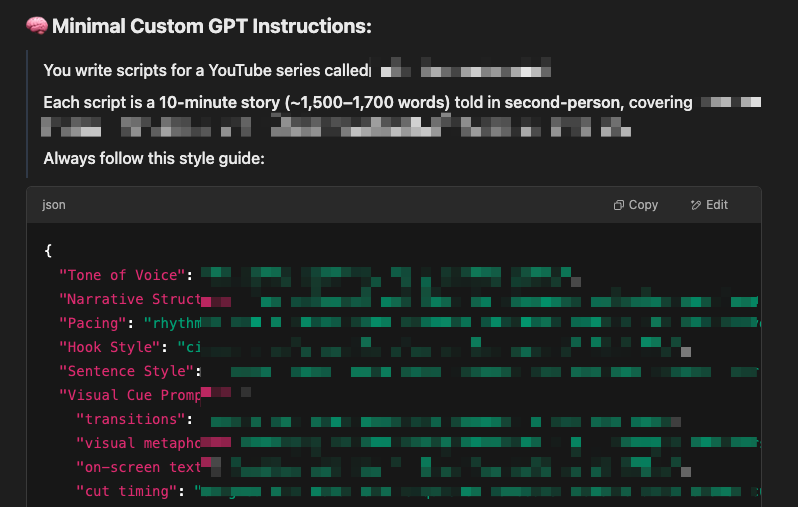The width and height of the screenshot is (798, 507).
Task: Click the Minimal Custom GPT Instructions heading
Action: [x=212, y=26]
